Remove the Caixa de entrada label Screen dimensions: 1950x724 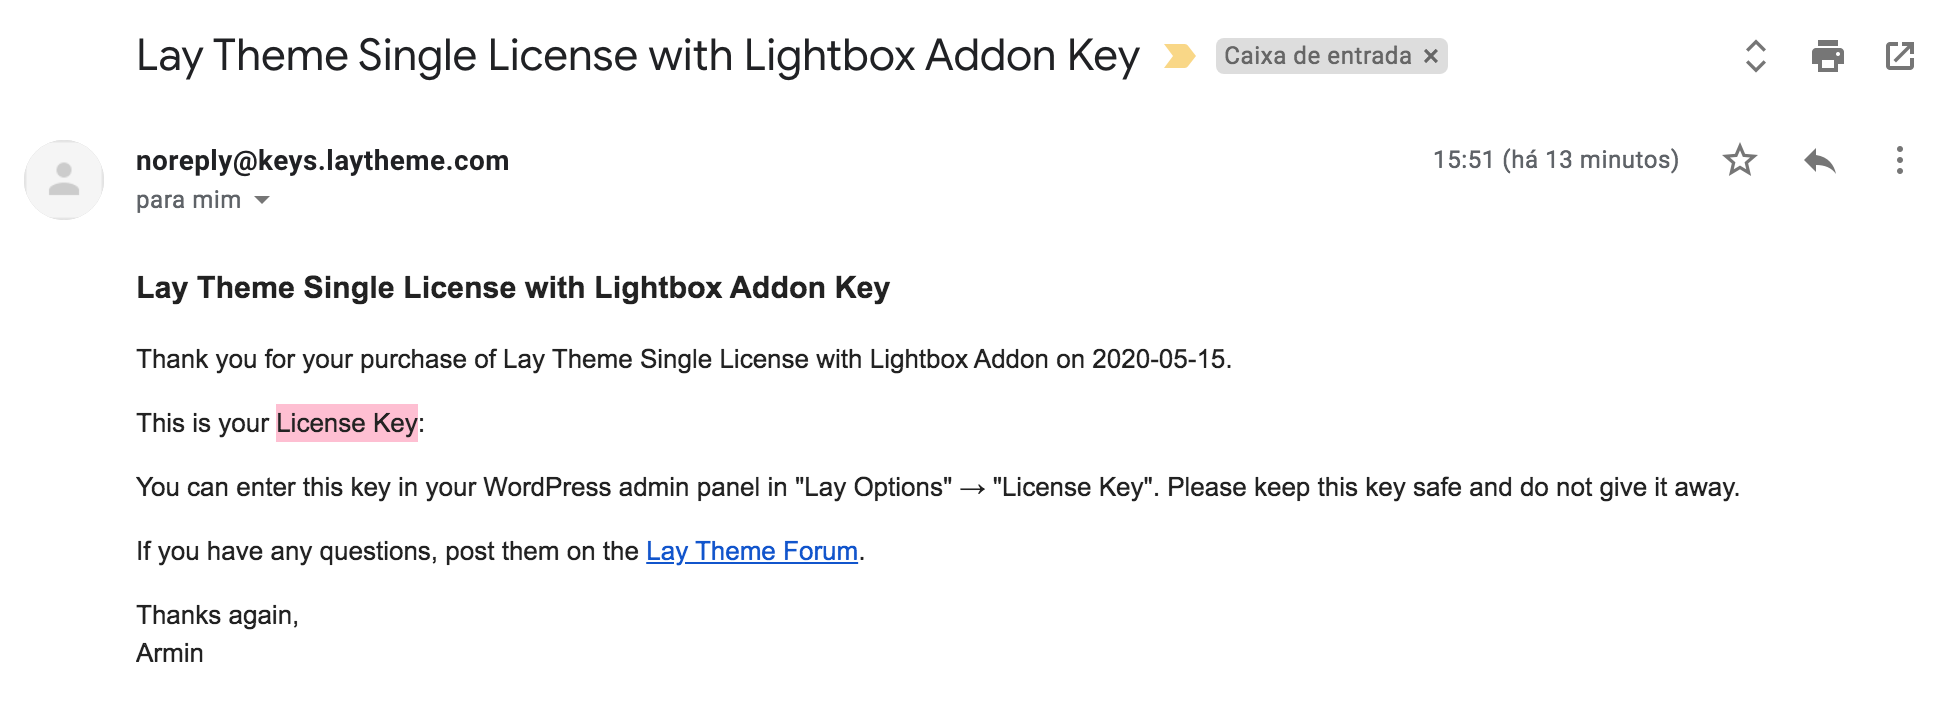[1431, 56]
